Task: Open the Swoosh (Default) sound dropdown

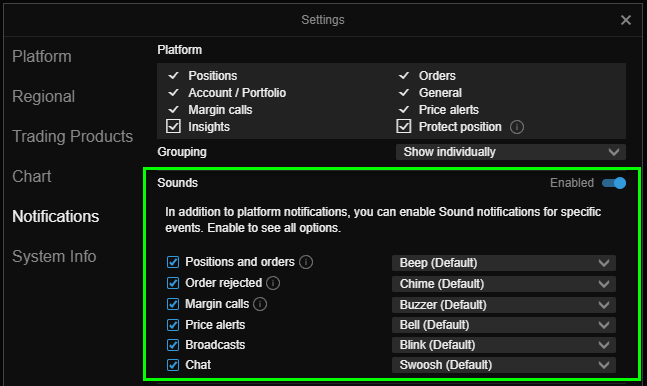Action: tap(504, 365)
